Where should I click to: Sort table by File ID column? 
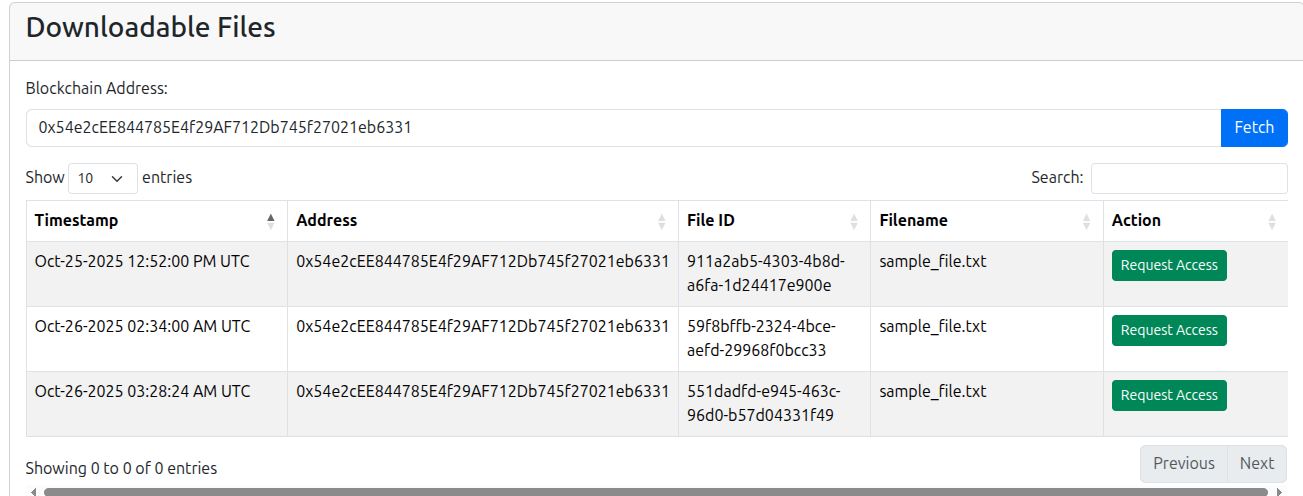[x=775, y=221]
